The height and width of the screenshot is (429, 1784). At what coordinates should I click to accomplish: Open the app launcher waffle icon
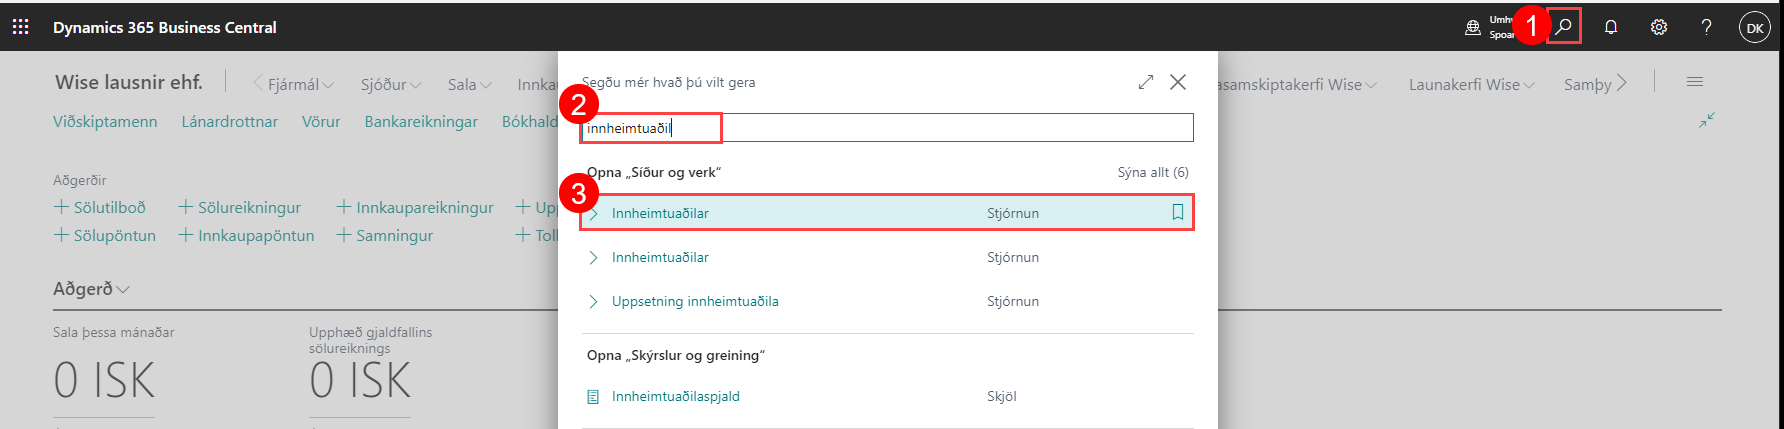(x=20, y=27)
